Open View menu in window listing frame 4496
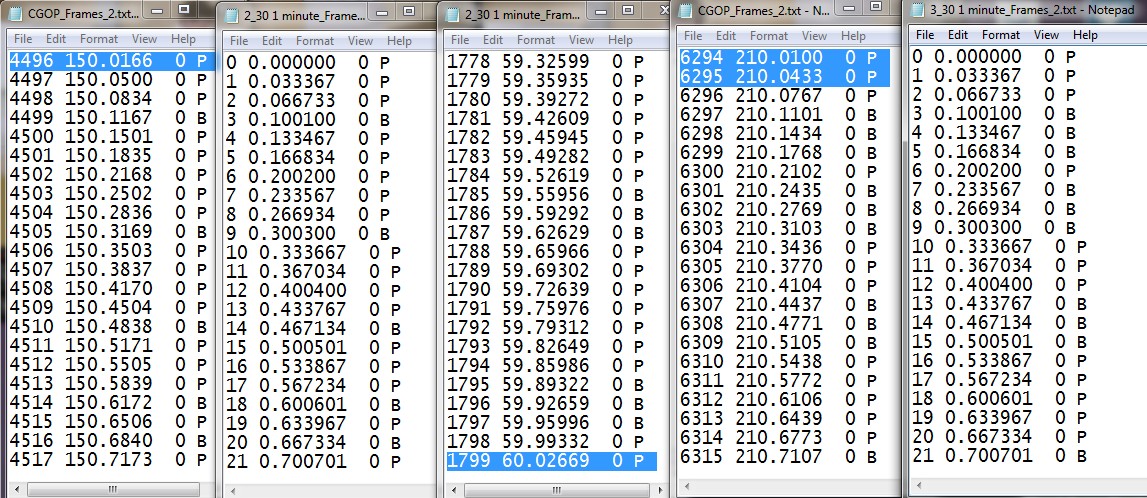 145,39
